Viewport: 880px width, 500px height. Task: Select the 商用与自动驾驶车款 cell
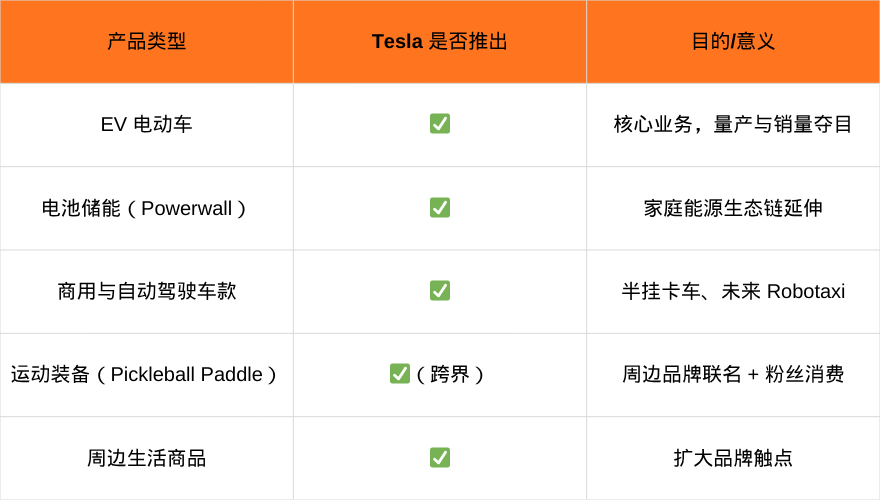tap(146, 291)
